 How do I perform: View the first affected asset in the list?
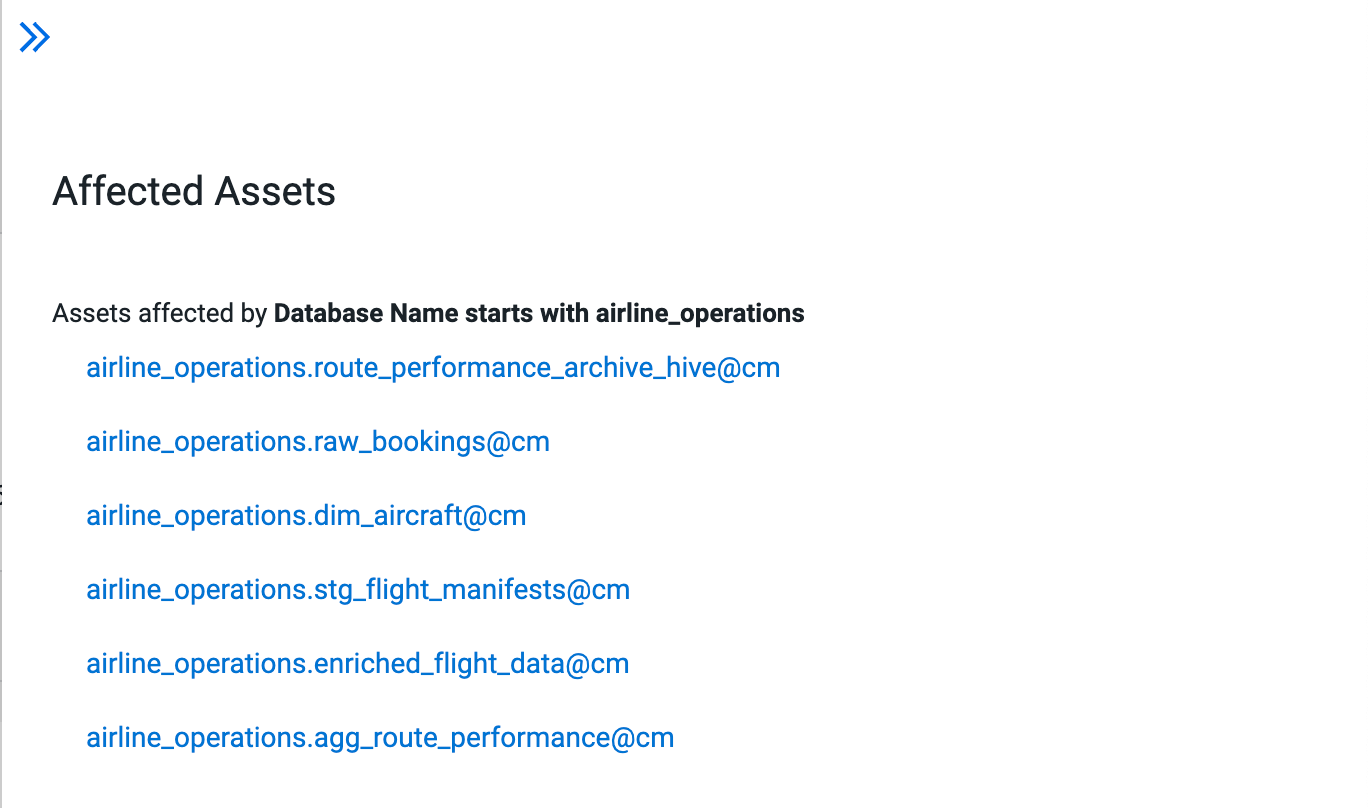click(432, 368)
